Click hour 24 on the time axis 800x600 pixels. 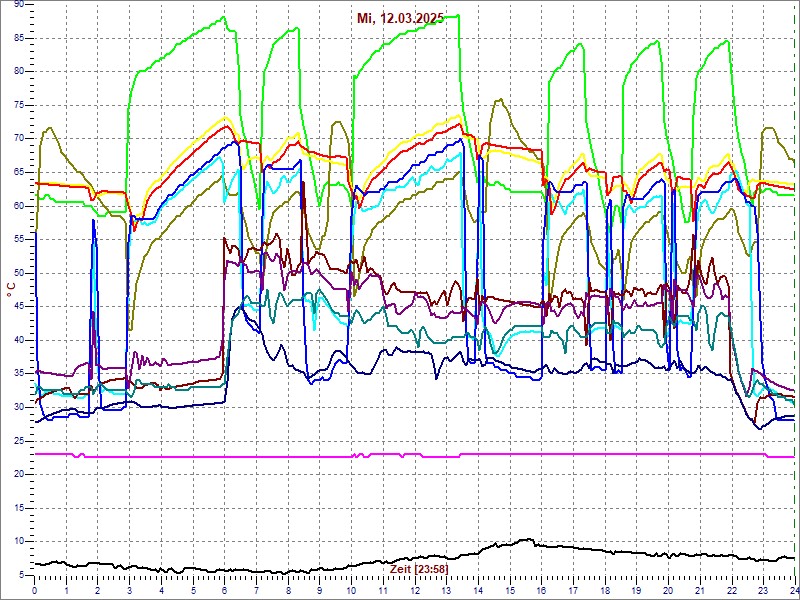coord(793,590)
